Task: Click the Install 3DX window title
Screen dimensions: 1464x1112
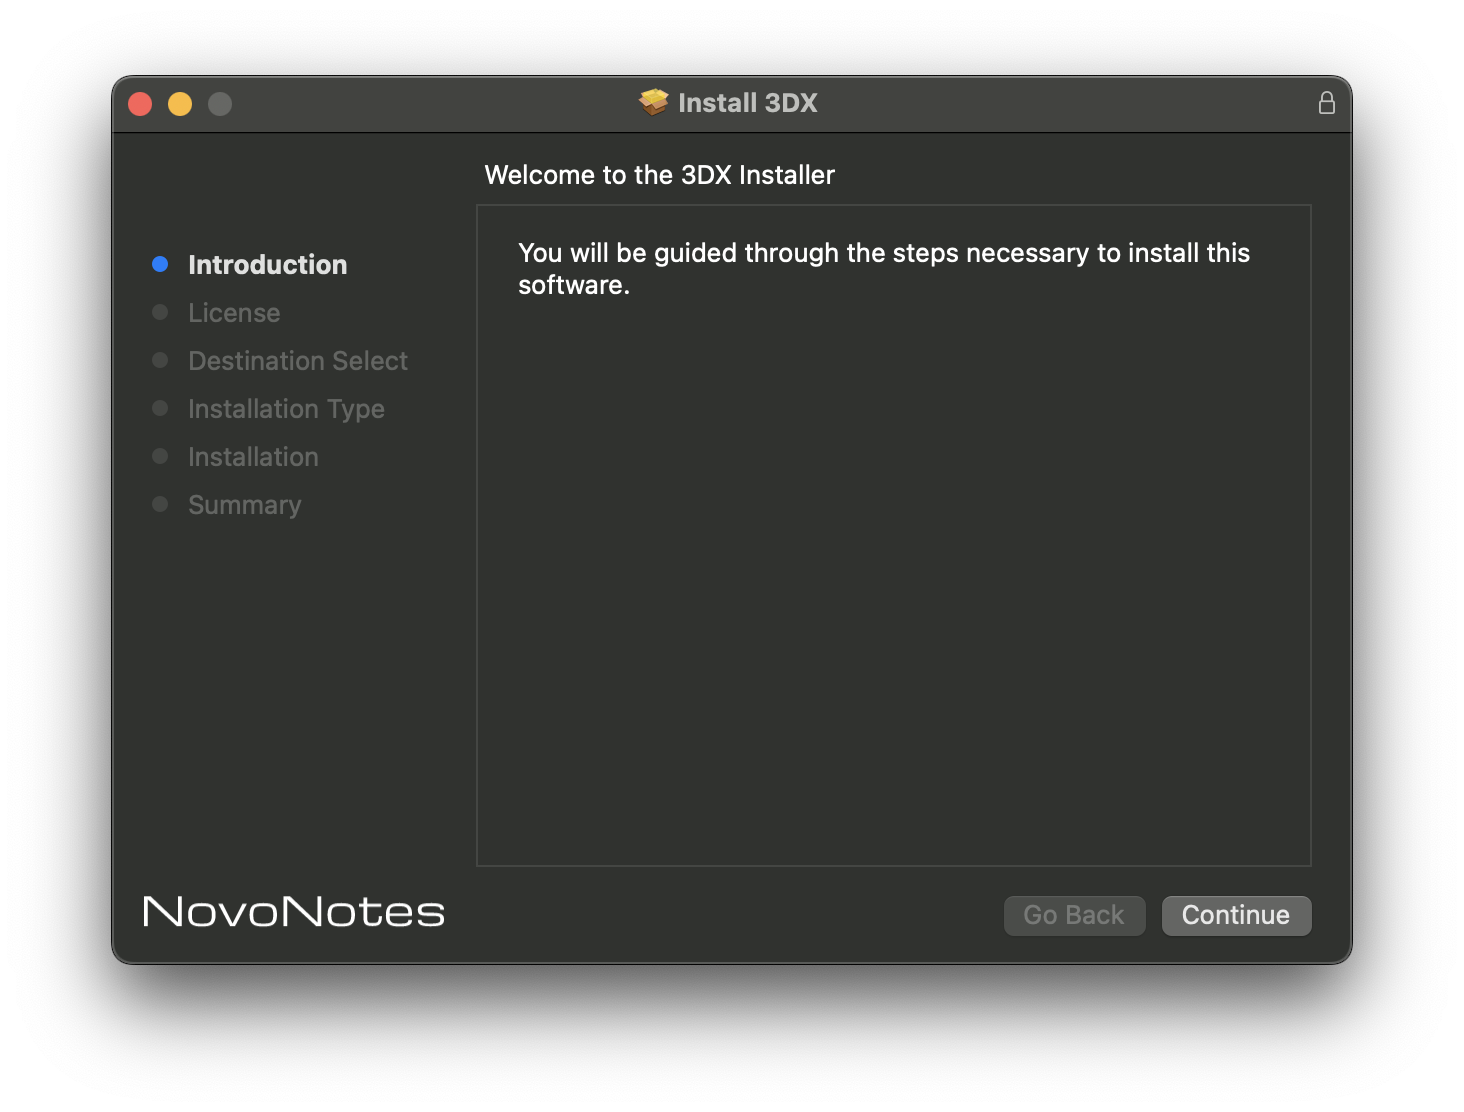Action: pos(748,102)
